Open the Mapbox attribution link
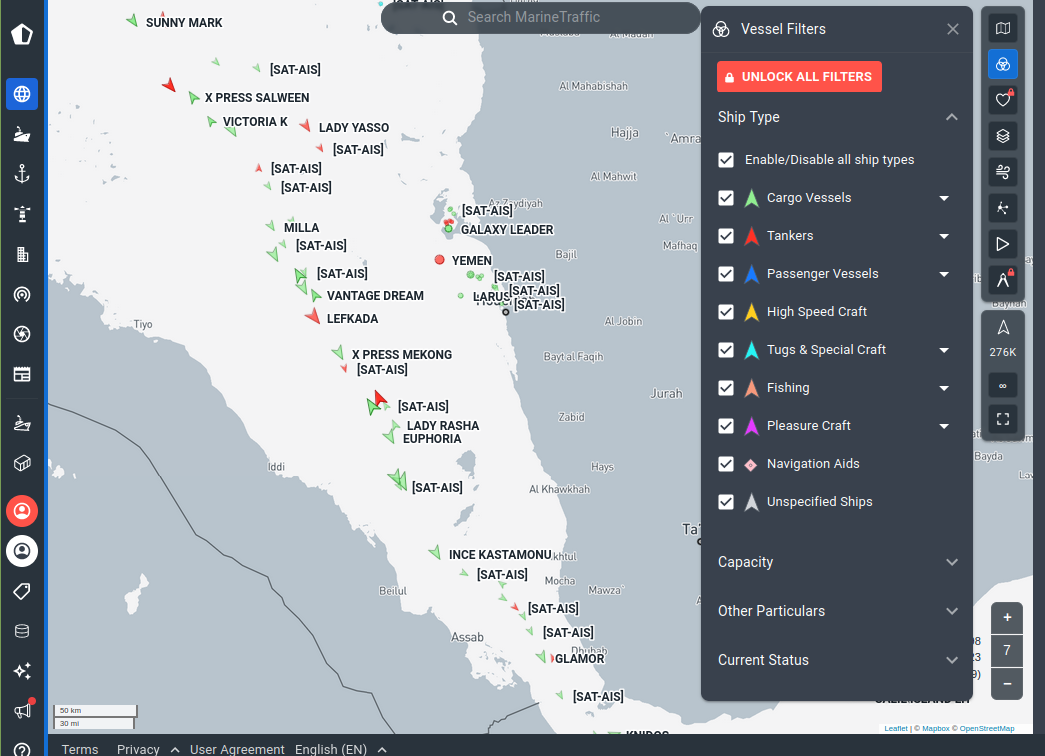Viewport: 1045px width, 756px height. [936, 729]
